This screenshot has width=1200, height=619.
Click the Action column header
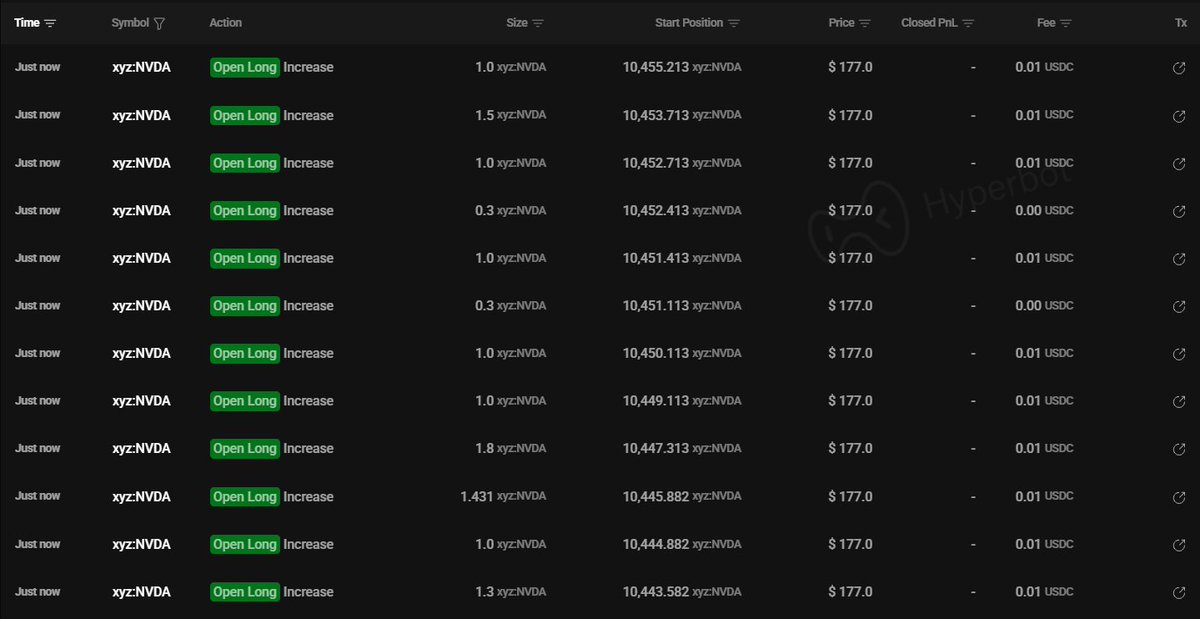(x=226, y=23)
